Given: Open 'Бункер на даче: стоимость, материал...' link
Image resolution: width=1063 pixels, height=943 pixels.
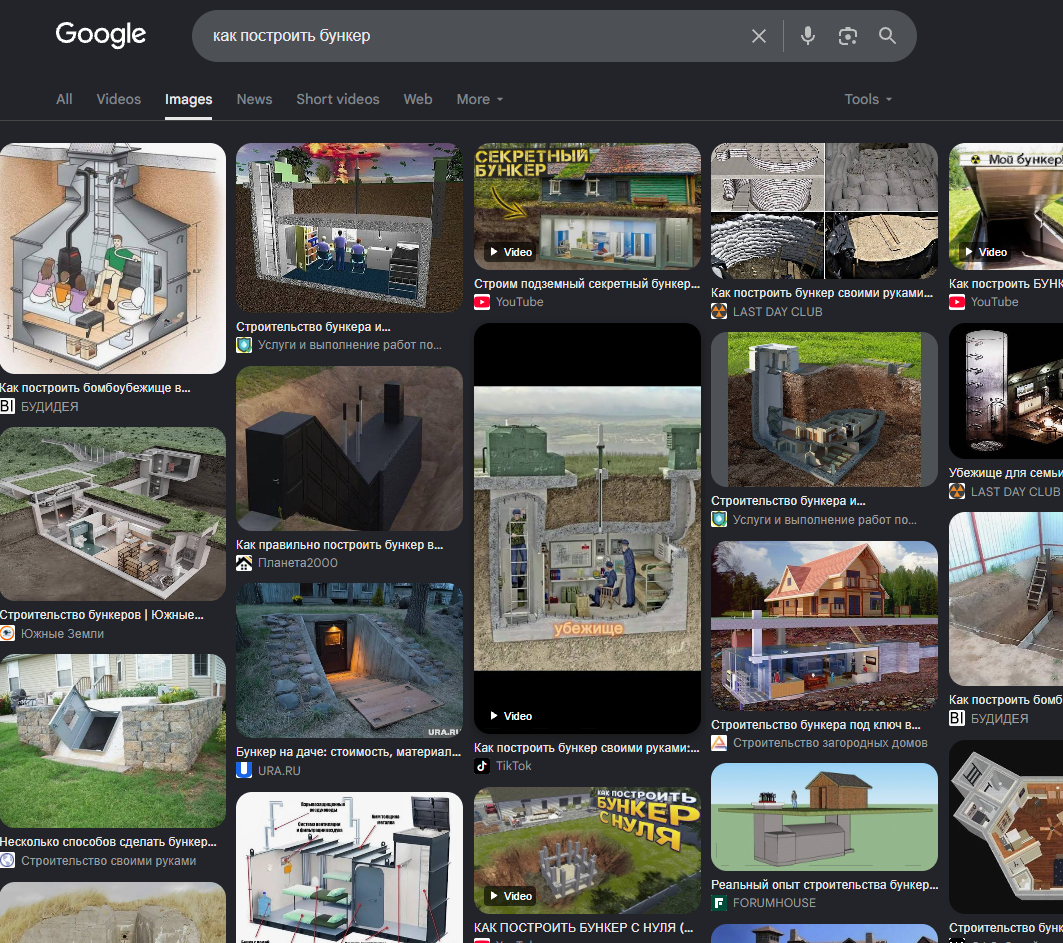Looking at the screenshot, I should 348,752.
